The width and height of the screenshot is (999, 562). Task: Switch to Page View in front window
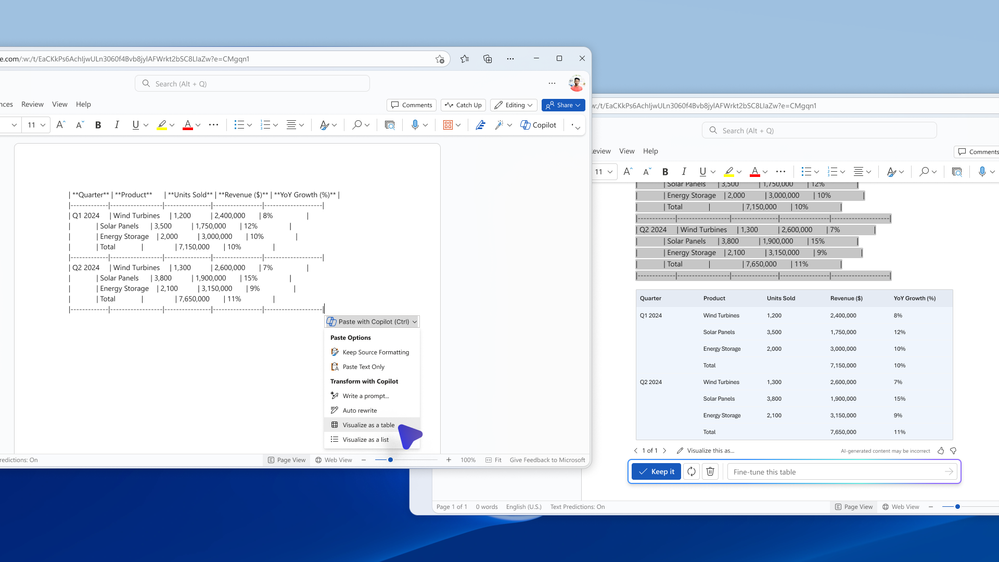(287, 460)
